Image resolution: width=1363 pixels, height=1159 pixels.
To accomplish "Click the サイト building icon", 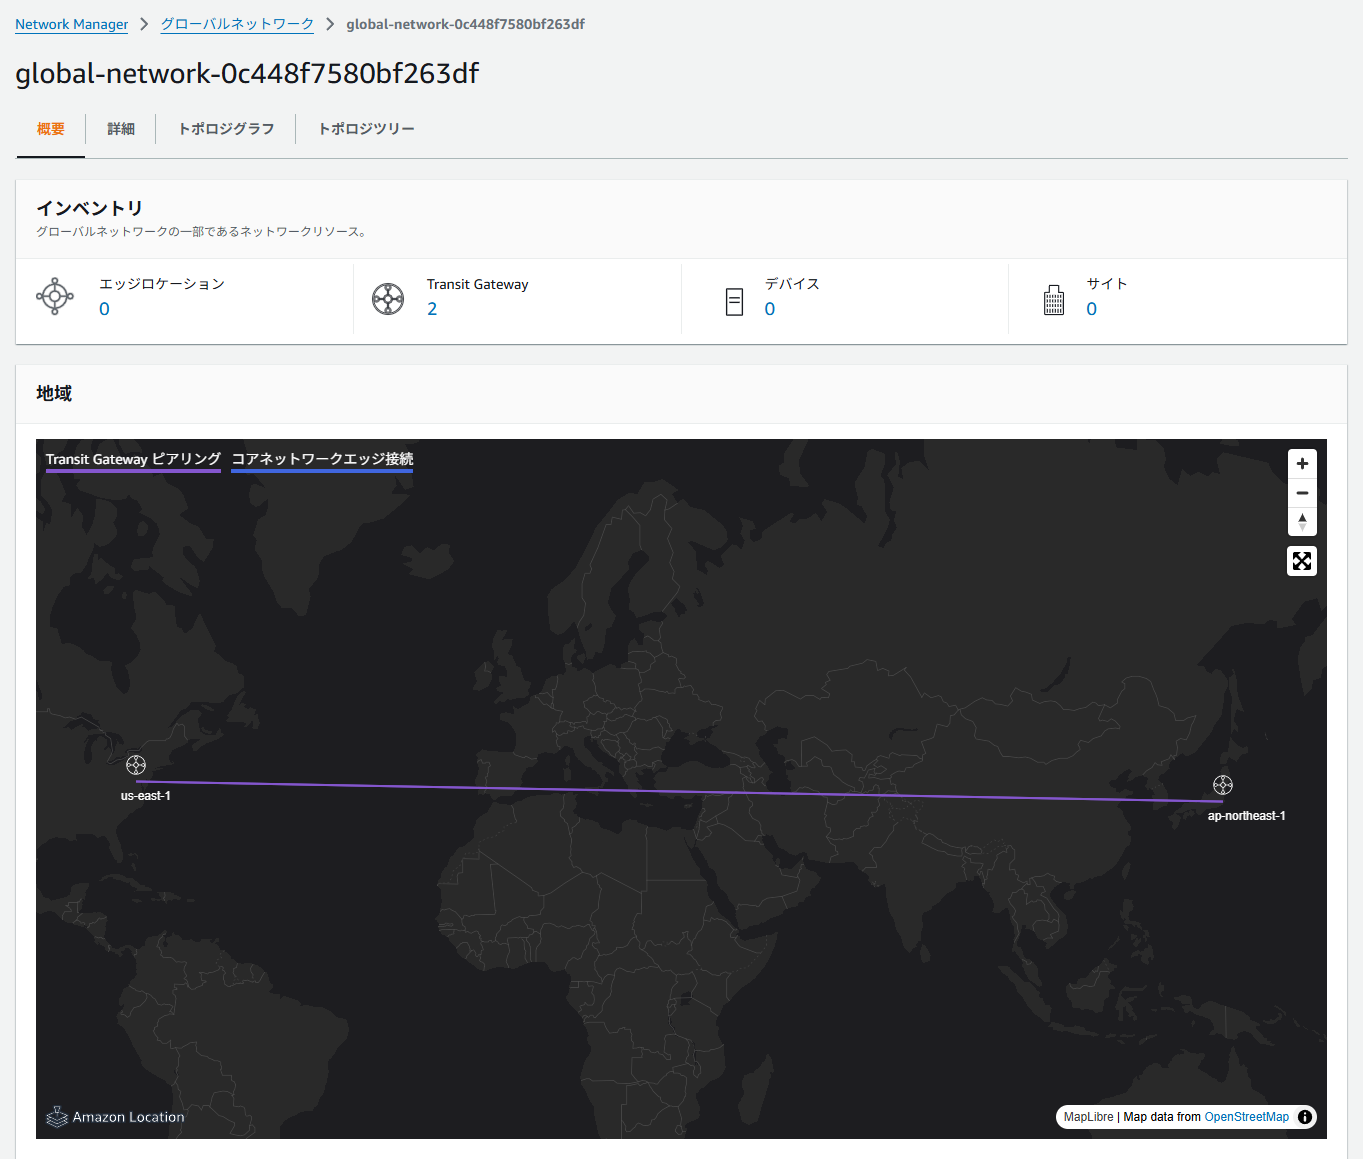I will coord(1054,300).
